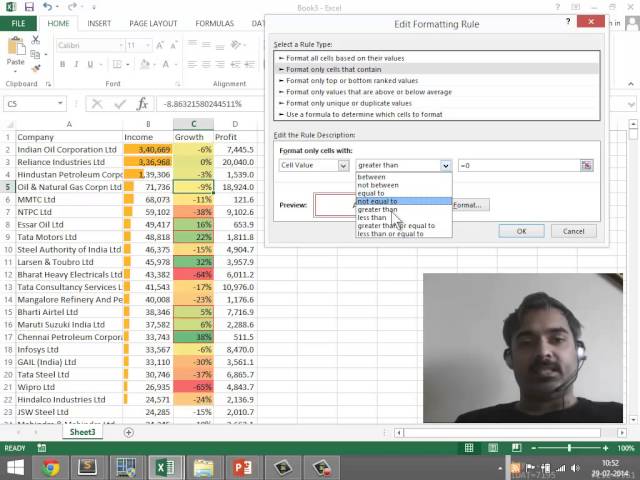Click the Paste clipboard icon
The image size is (640, 480).
click(16, 46)
